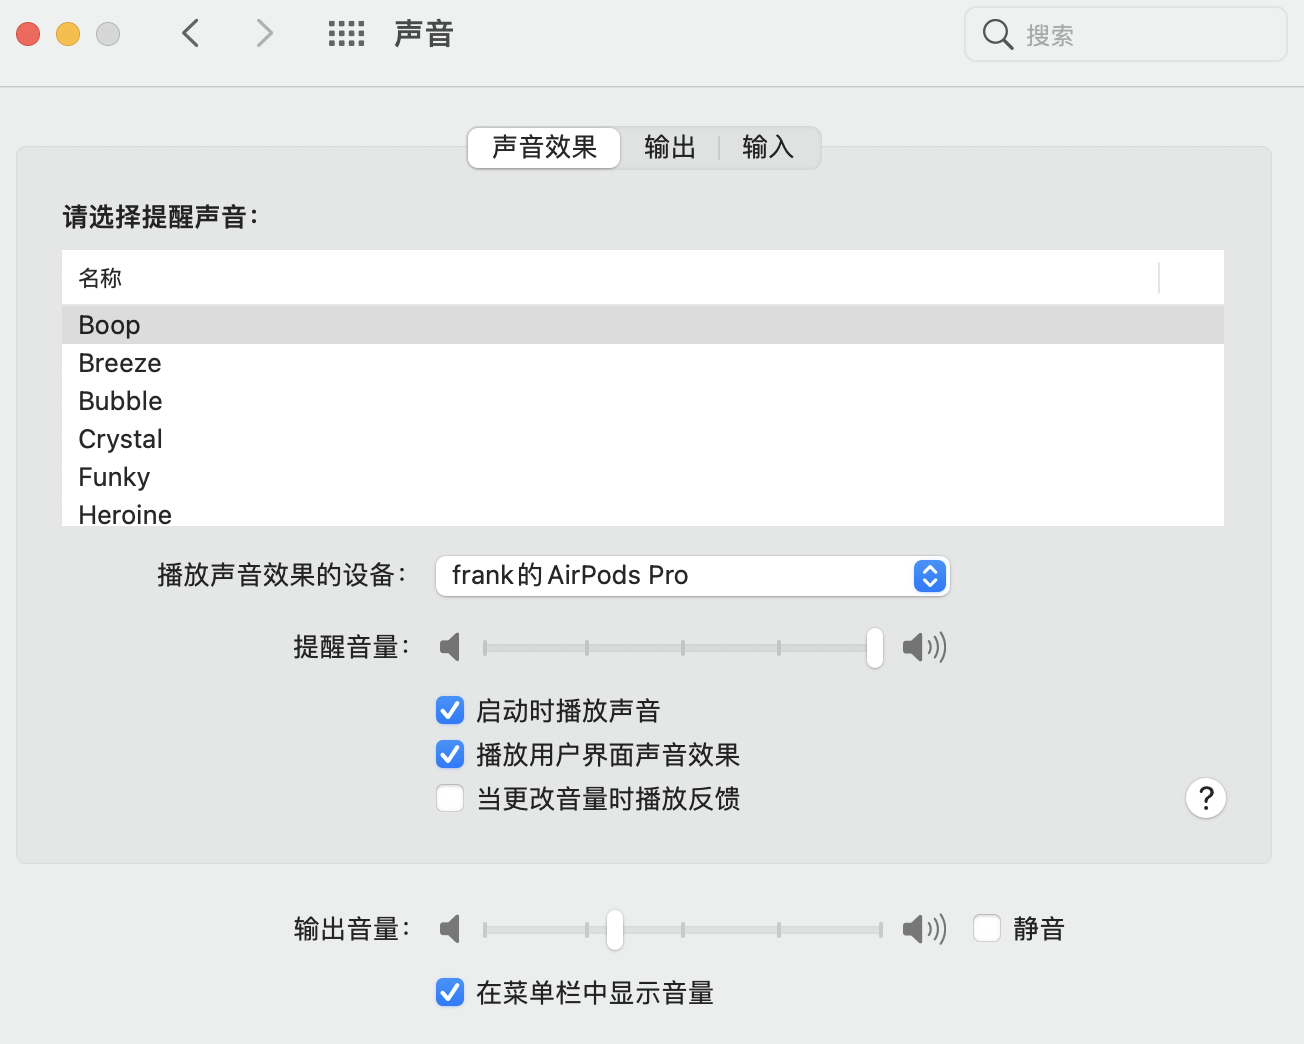Switch to the 输出 tab
The width and height of the screenshot is (1304, 1044).
tap(669, 148)
